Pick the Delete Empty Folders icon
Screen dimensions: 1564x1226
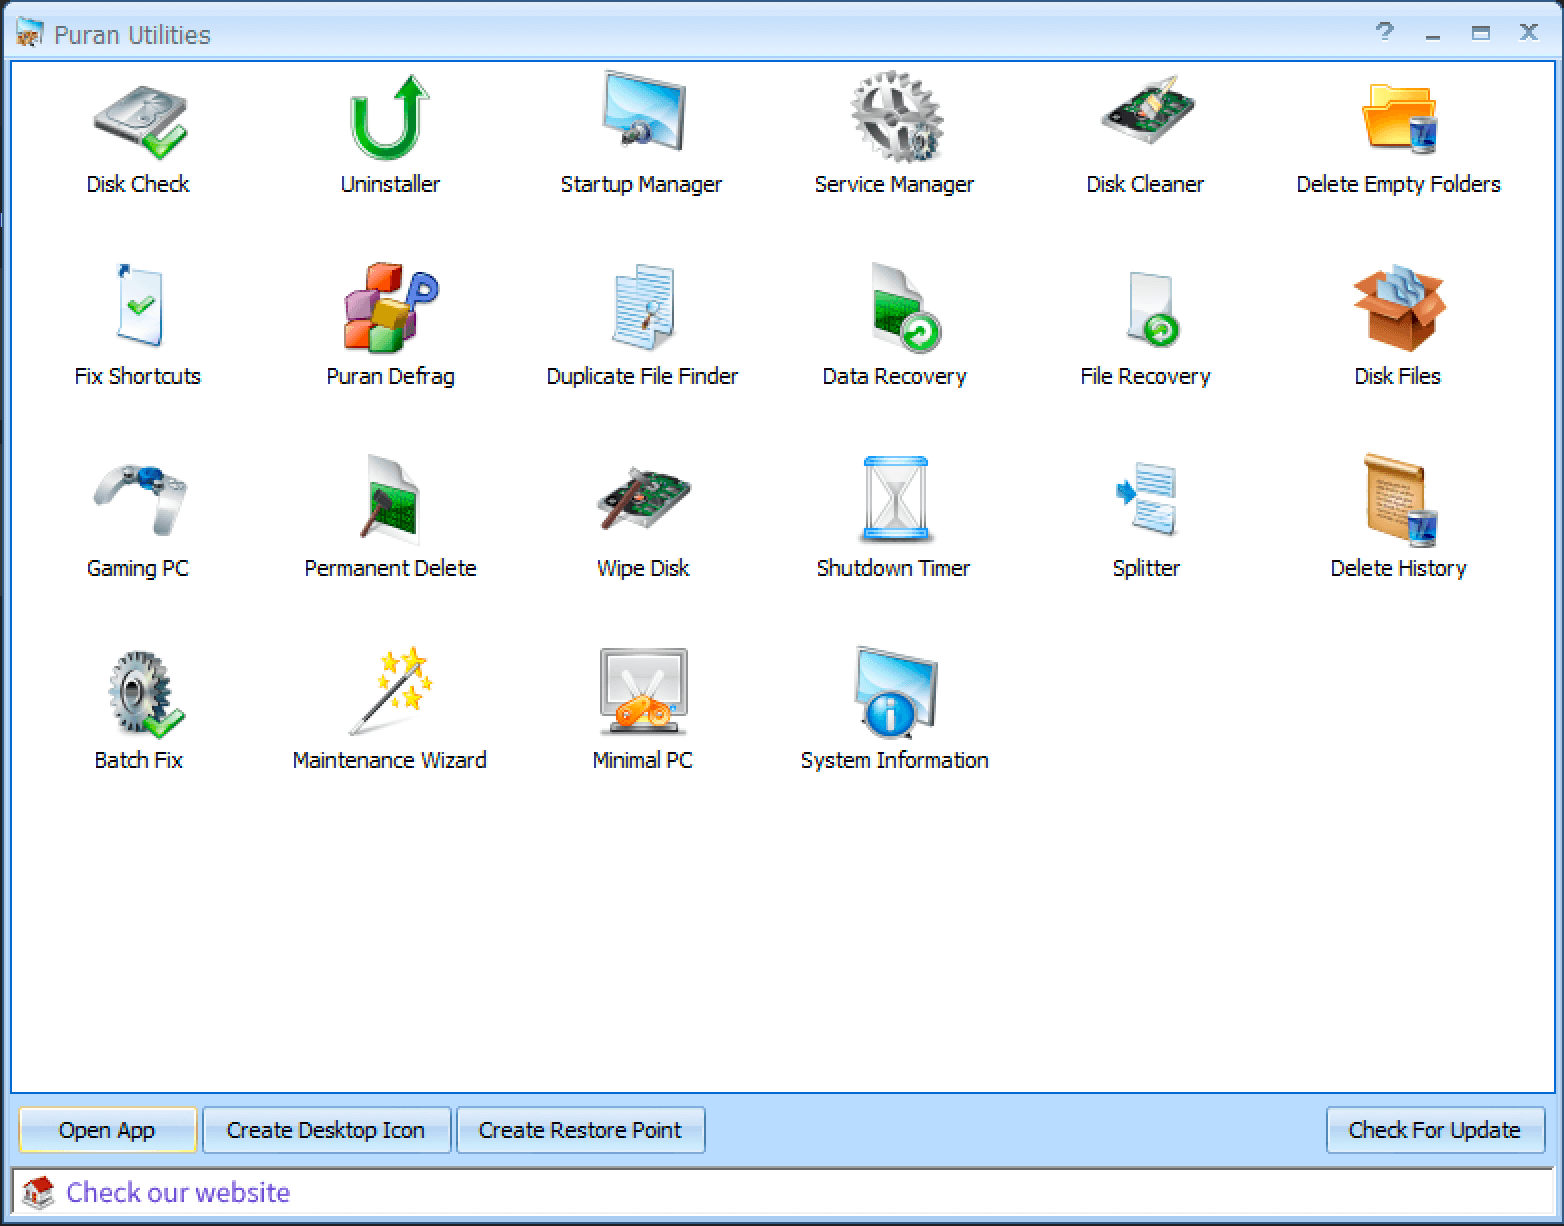pyautogui.click(x=1399, y=118)
